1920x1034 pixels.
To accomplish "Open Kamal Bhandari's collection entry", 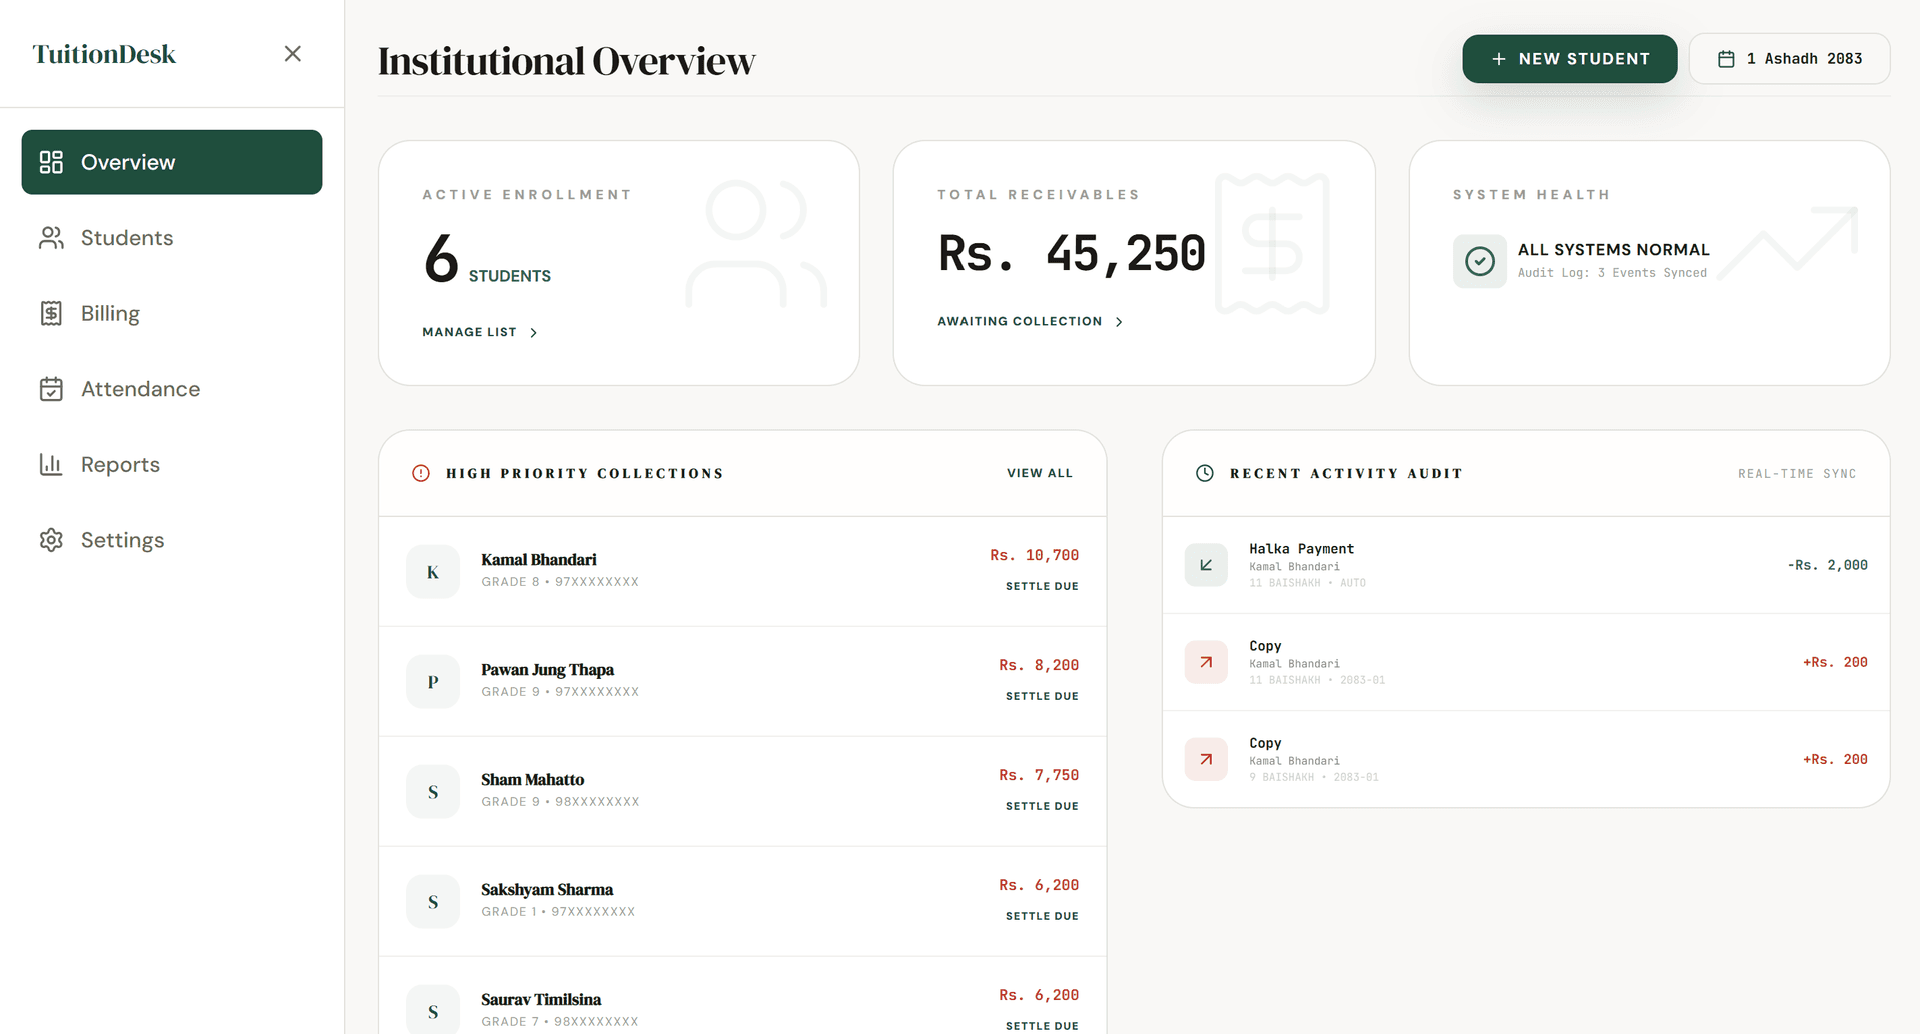I will 742,571.
